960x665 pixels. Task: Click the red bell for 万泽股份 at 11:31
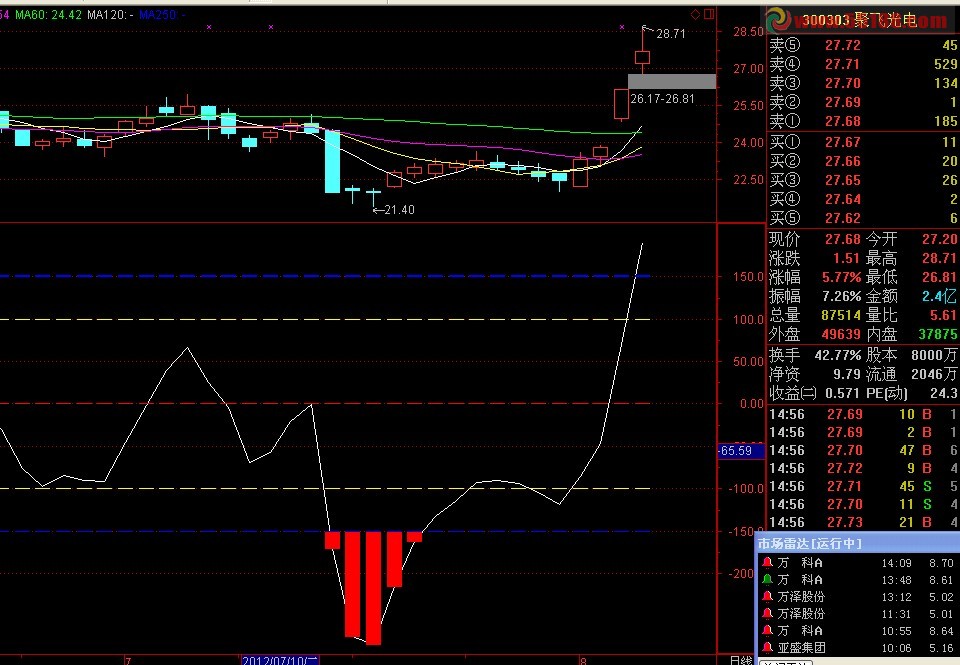[x=767, y=614]
